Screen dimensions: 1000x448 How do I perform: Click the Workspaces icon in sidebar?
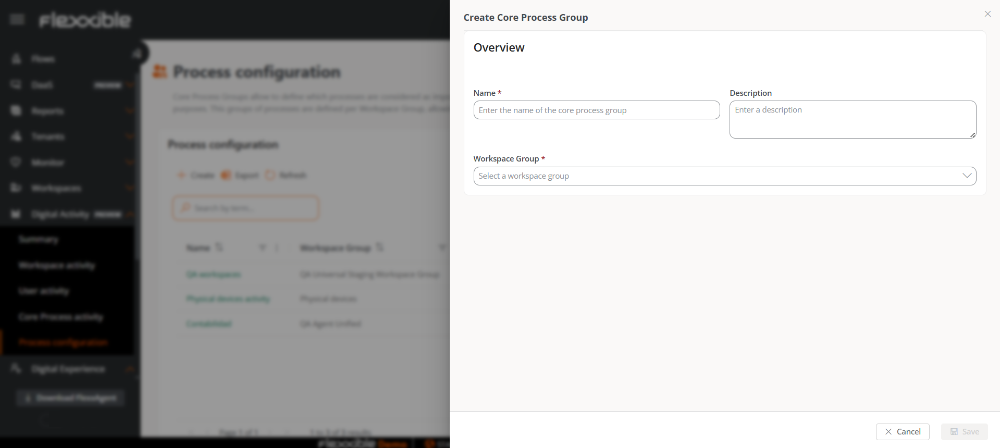pyautogui.click(x=17, y=188)
